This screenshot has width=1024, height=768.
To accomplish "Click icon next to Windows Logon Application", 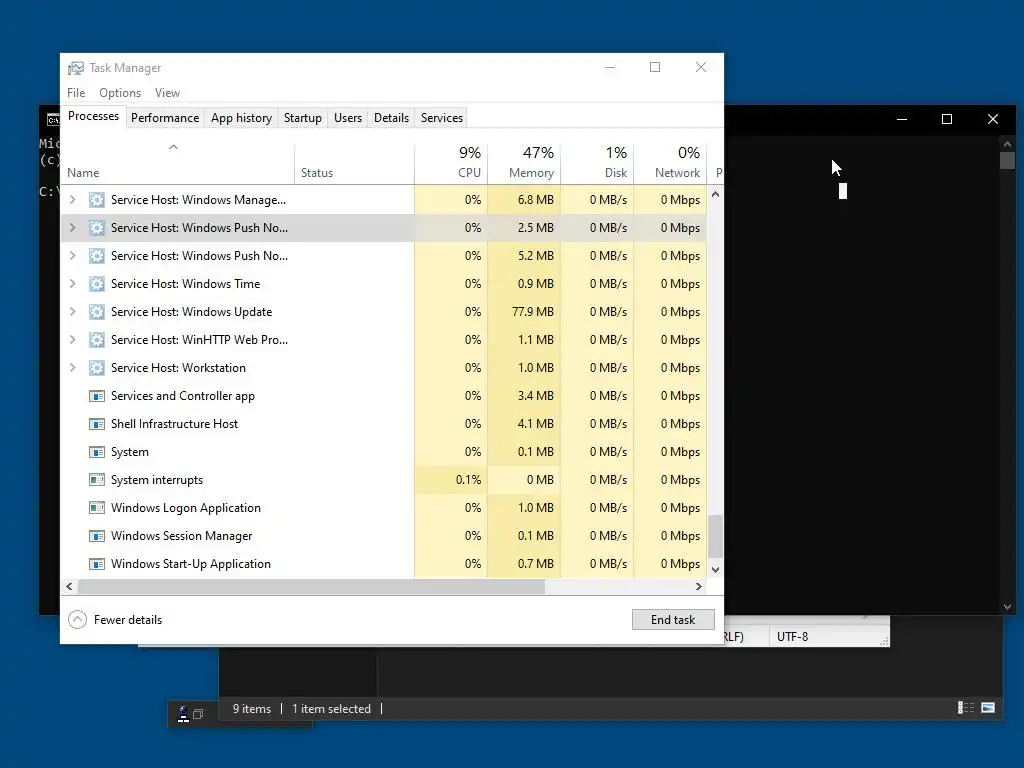I will 97,508.
